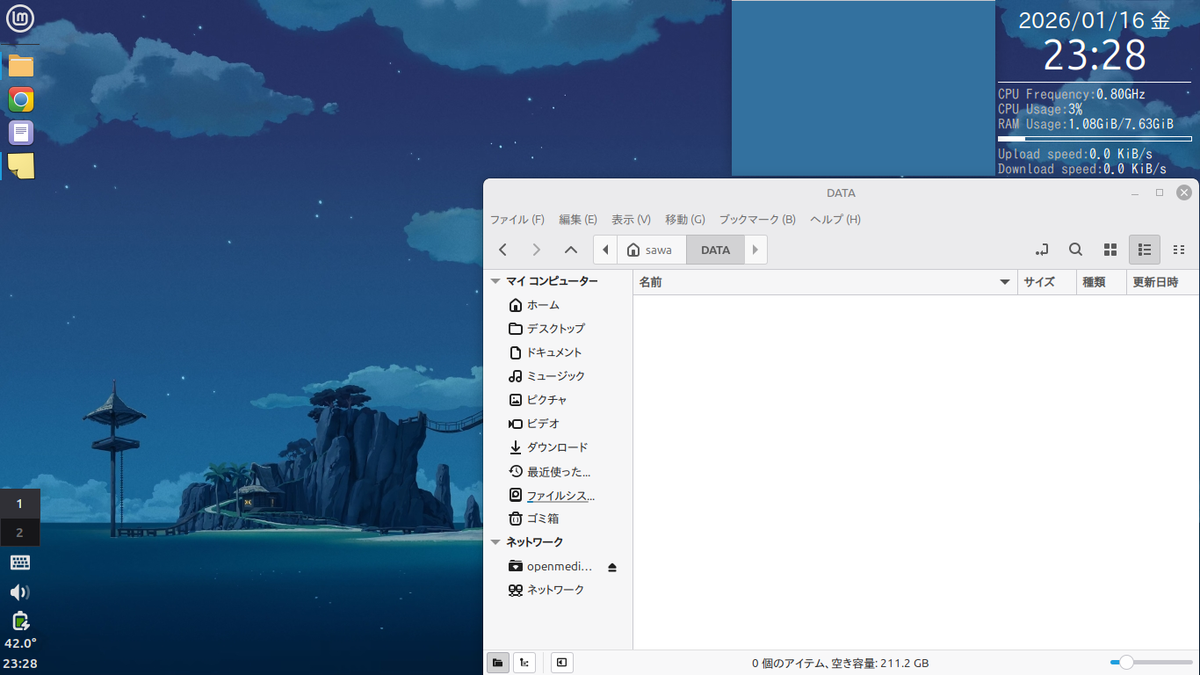
Task: Open the file search tool
Action: [x=1076, y=250]
